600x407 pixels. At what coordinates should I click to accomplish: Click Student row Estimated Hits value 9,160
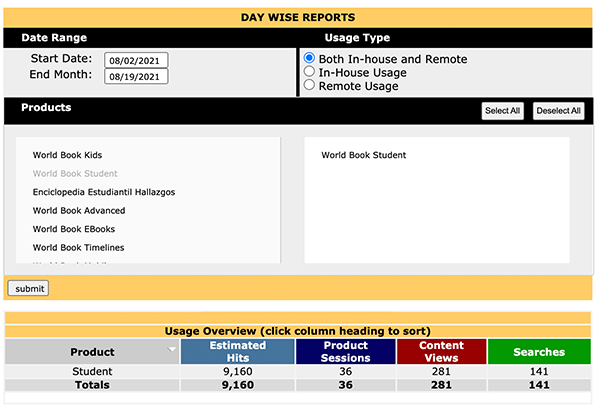tap(238, 371)
